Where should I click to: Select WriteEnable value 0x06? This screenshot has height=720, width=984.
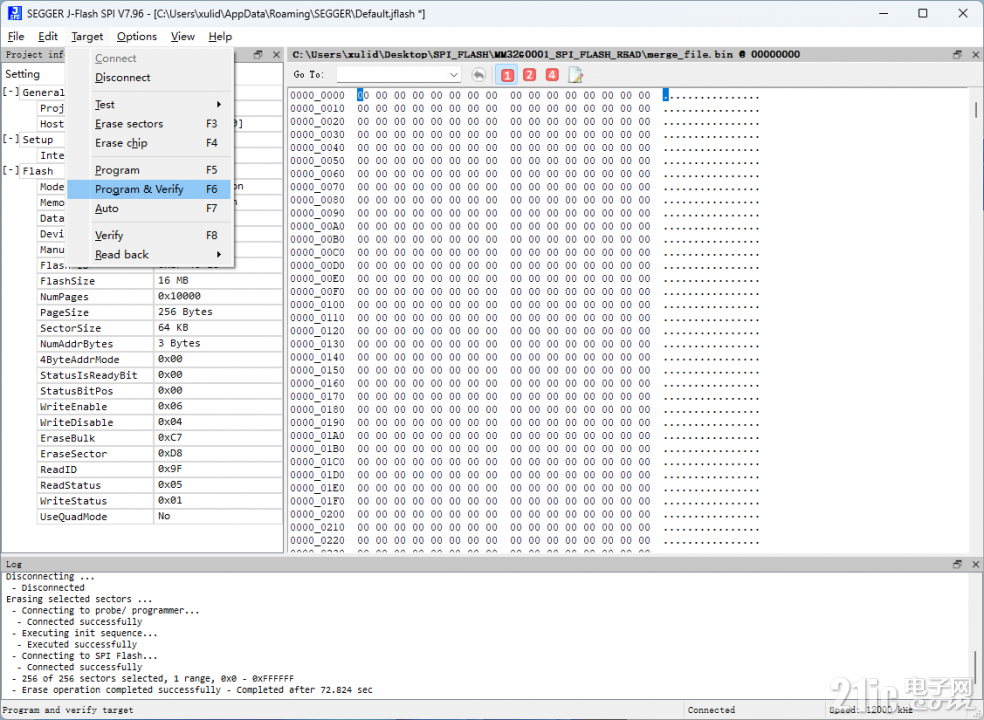[218, 406]
